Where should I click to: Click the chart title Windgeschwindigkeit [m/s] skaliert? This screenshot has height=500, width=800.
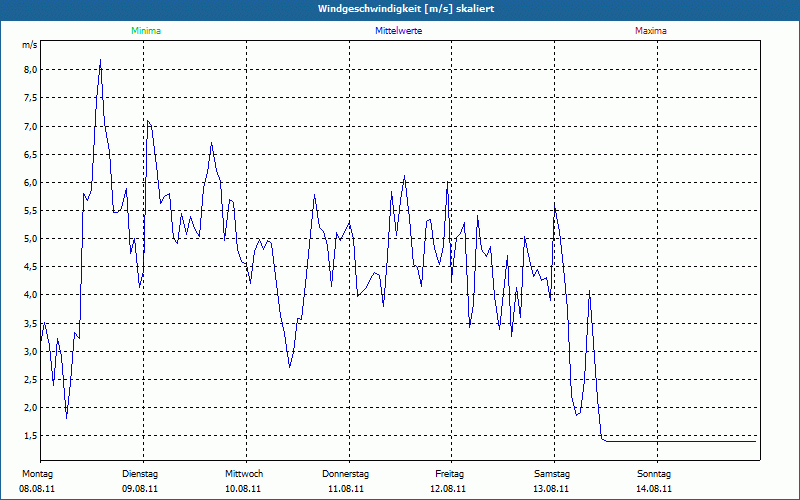pyautogui.click(x=406, y=9)
